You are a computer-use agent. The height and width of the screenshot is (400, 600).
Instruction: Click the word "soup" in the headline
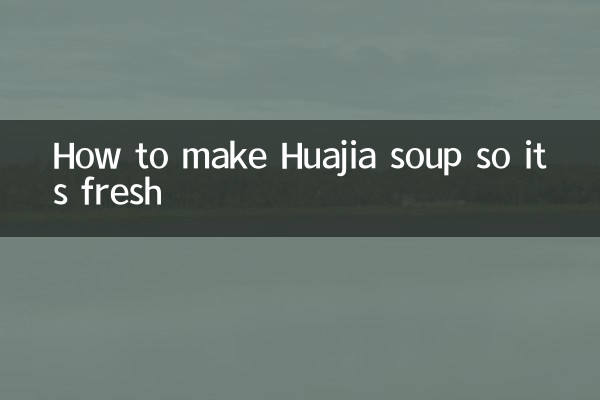point(426,160)
